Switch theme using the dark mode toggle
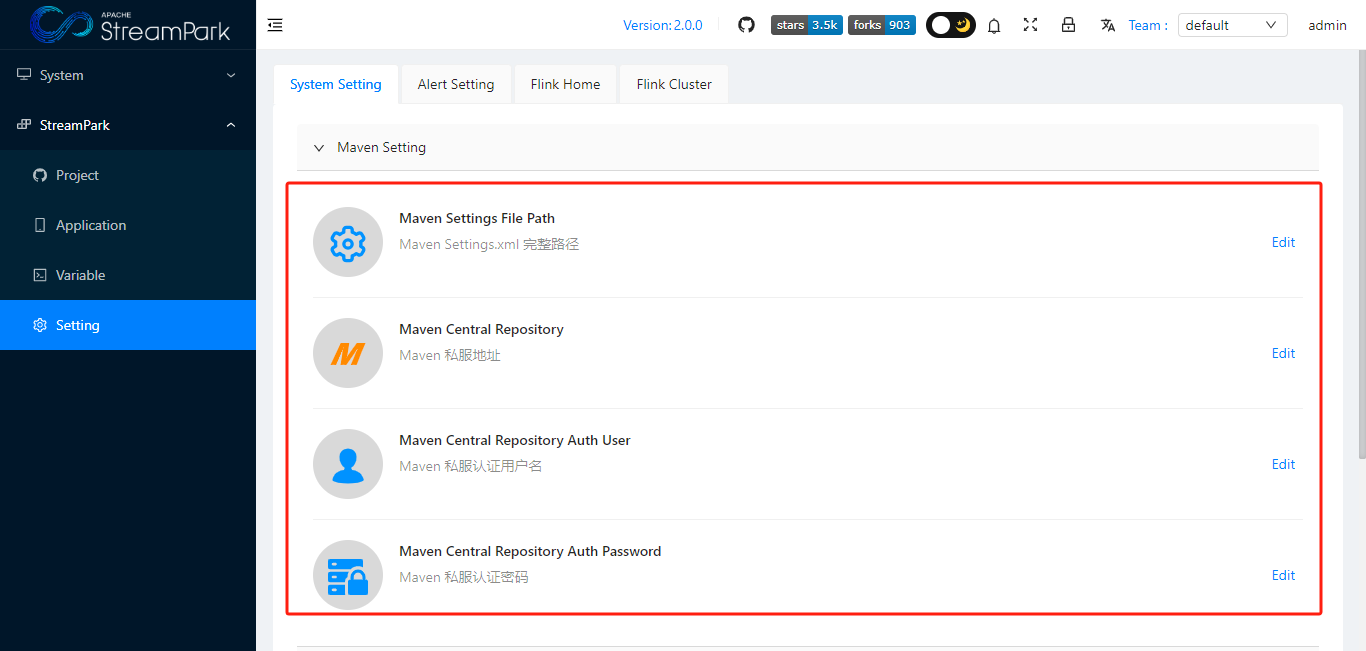 (x=950, y=25)
